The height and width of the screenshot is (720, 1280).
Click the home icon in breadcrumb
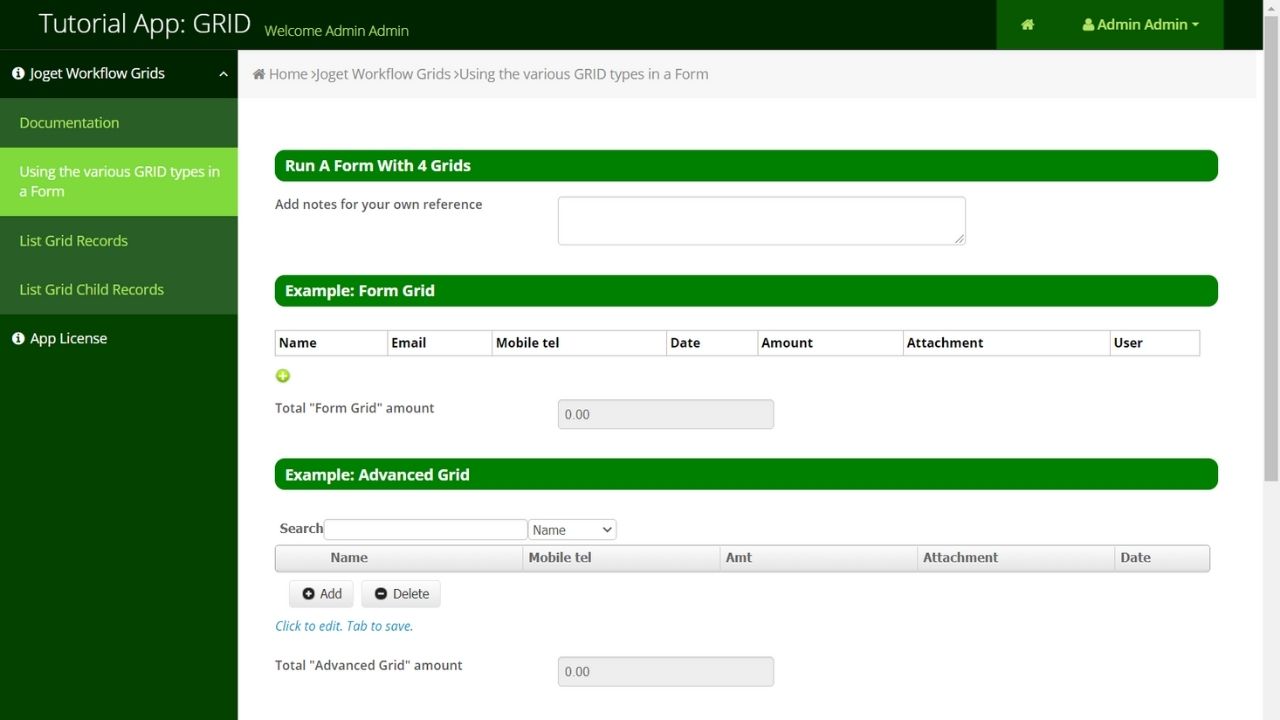[x=259, y=74]
